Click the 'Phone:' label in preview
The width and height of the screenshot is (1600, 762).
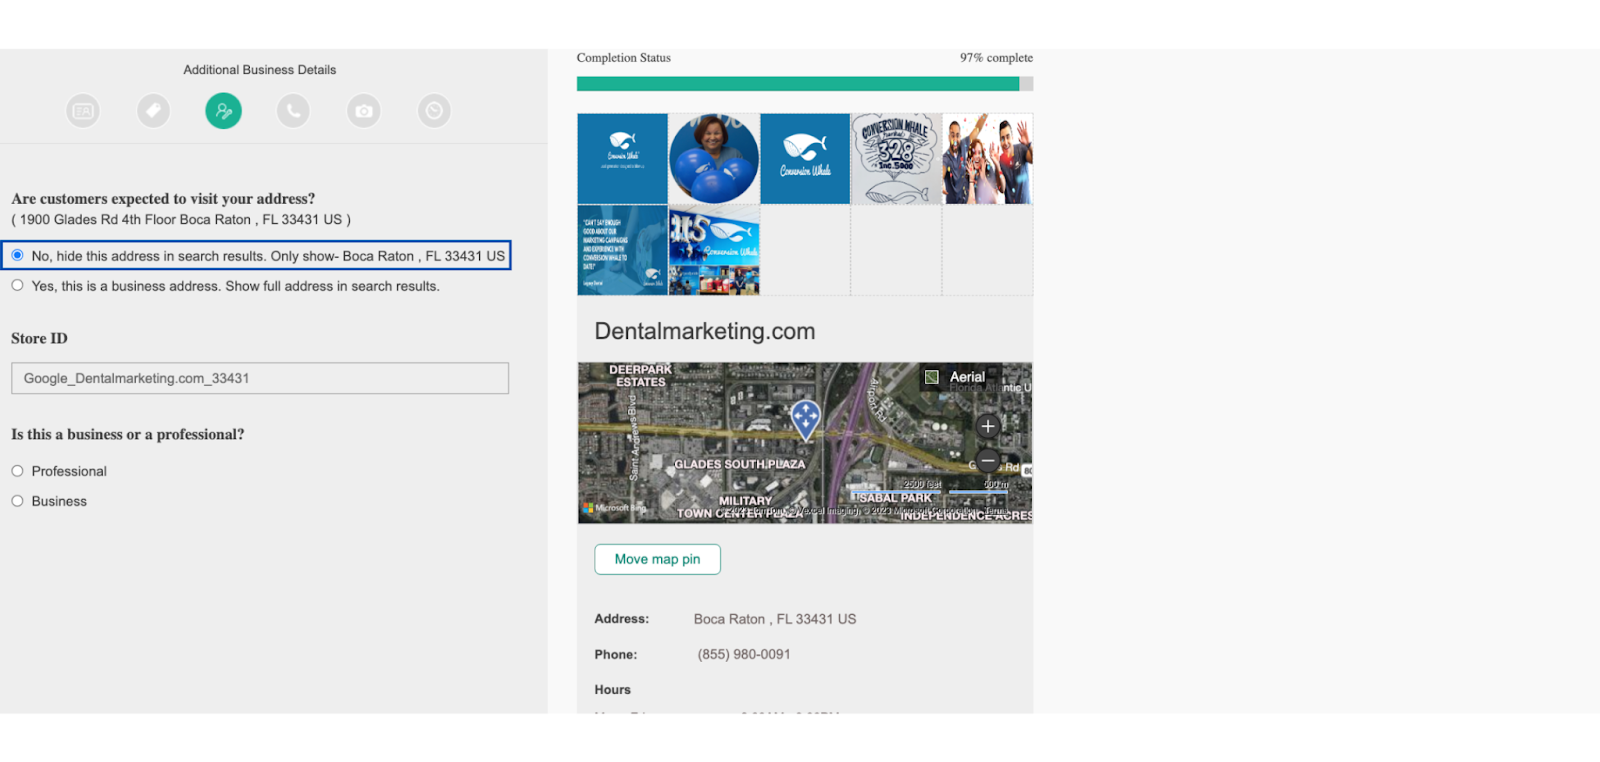click(x=616, y=655)
